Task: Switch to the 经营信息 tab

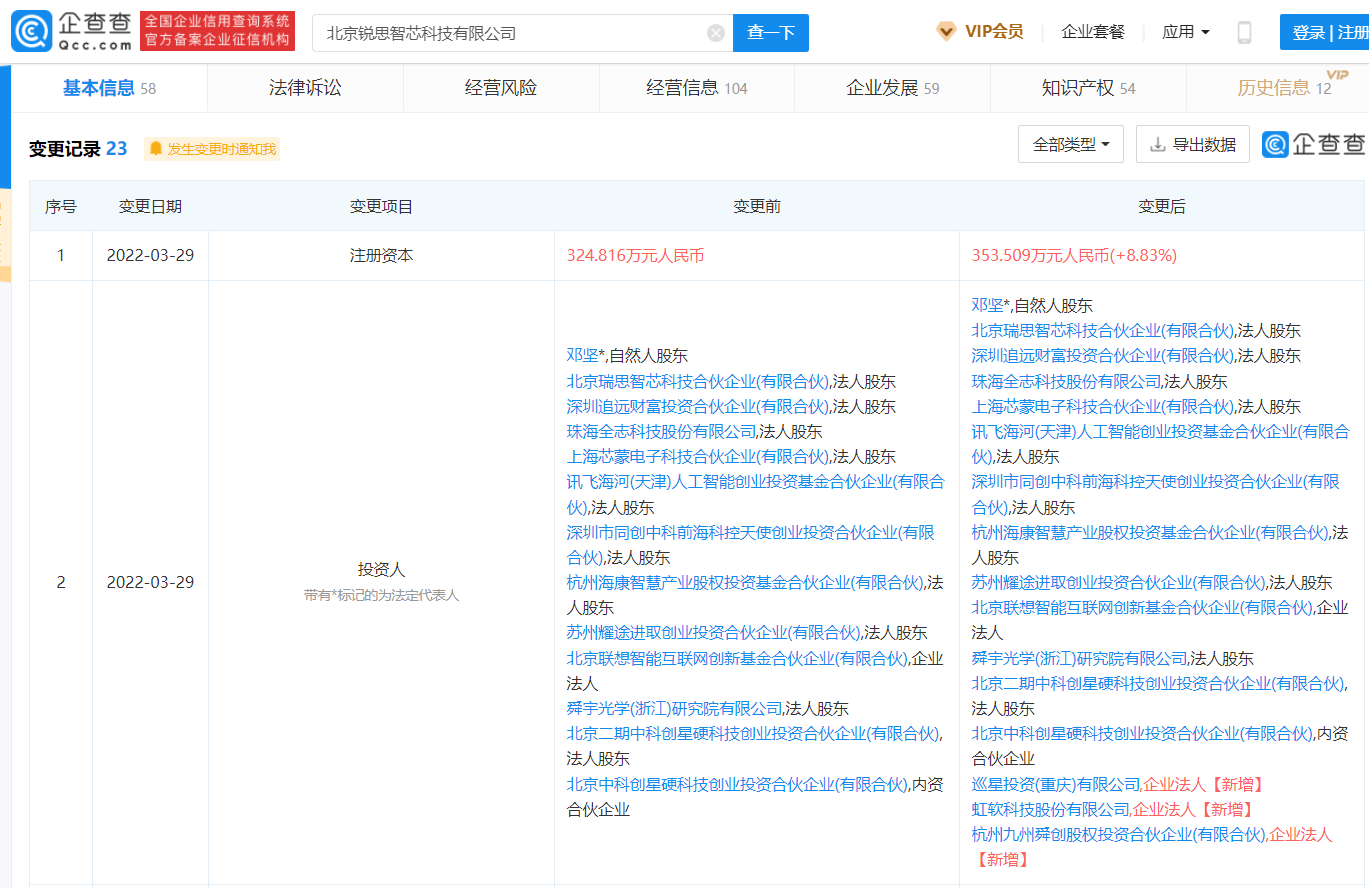Action: pos(697,88)
